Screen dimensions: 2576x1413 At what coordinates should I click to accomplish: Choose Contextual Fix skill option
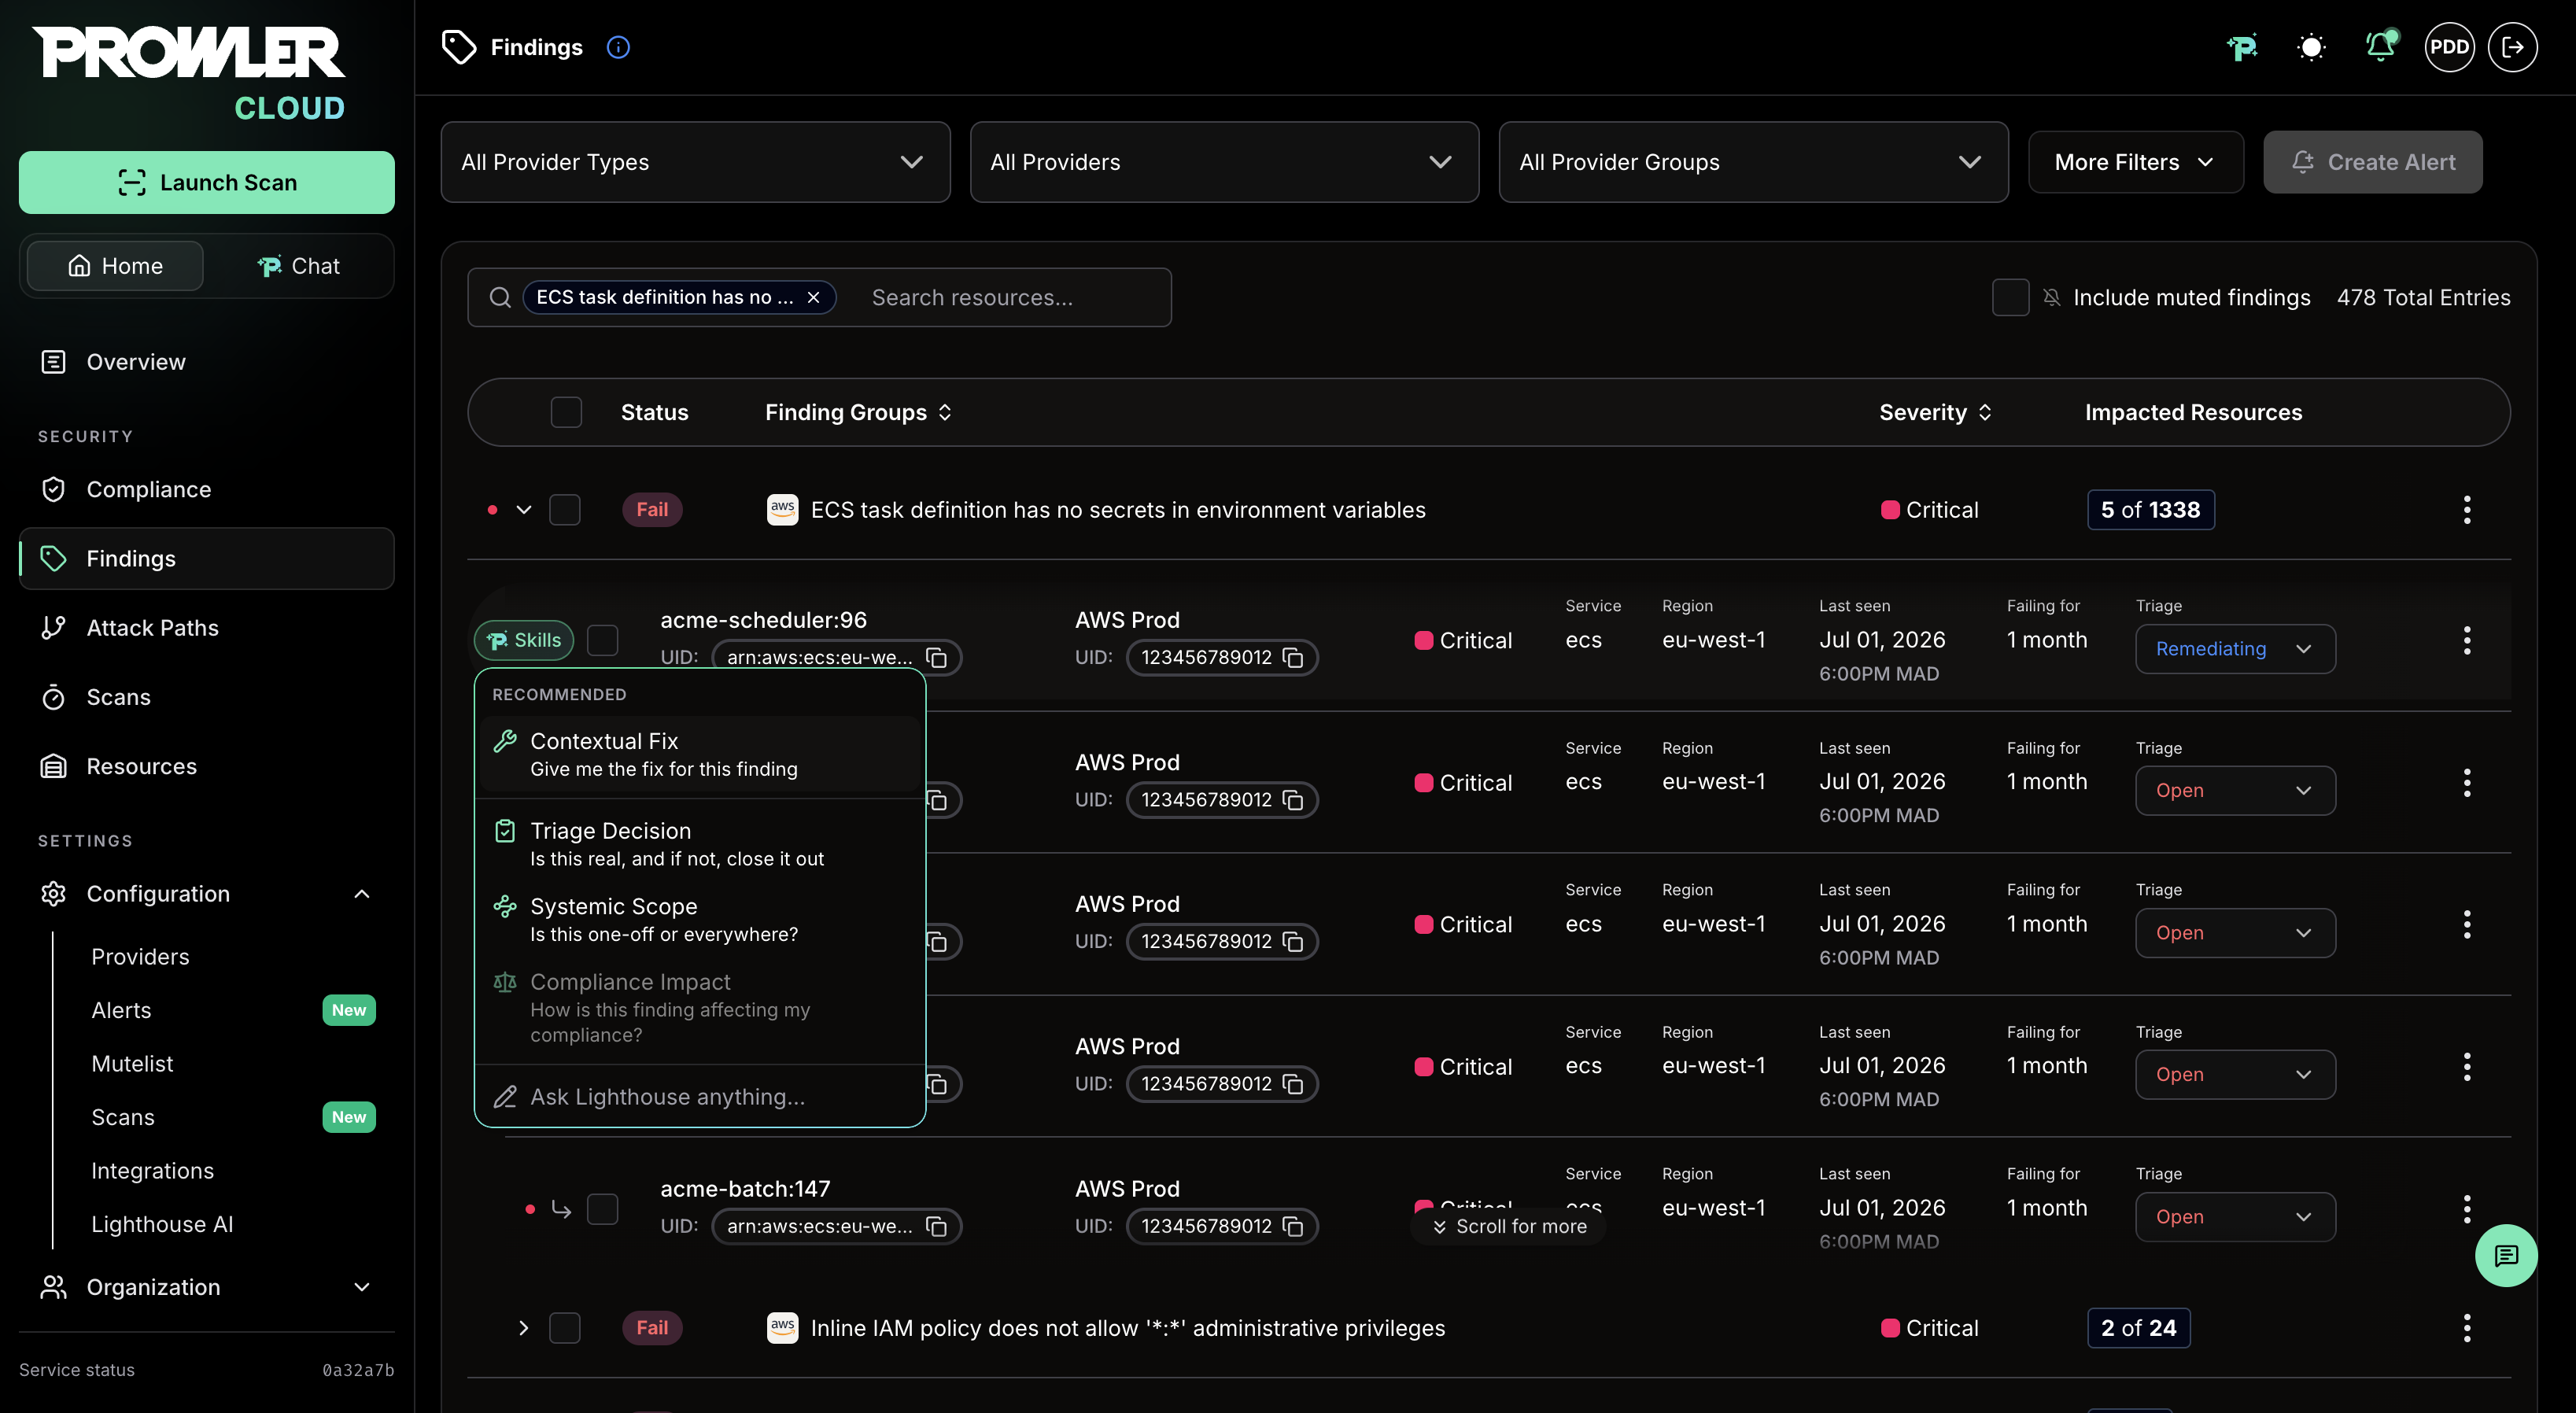(x=699, y=754)
